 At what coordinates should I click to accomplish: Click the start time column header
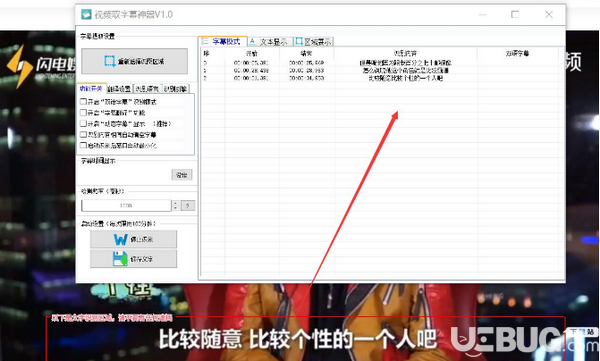pos(252,53)
